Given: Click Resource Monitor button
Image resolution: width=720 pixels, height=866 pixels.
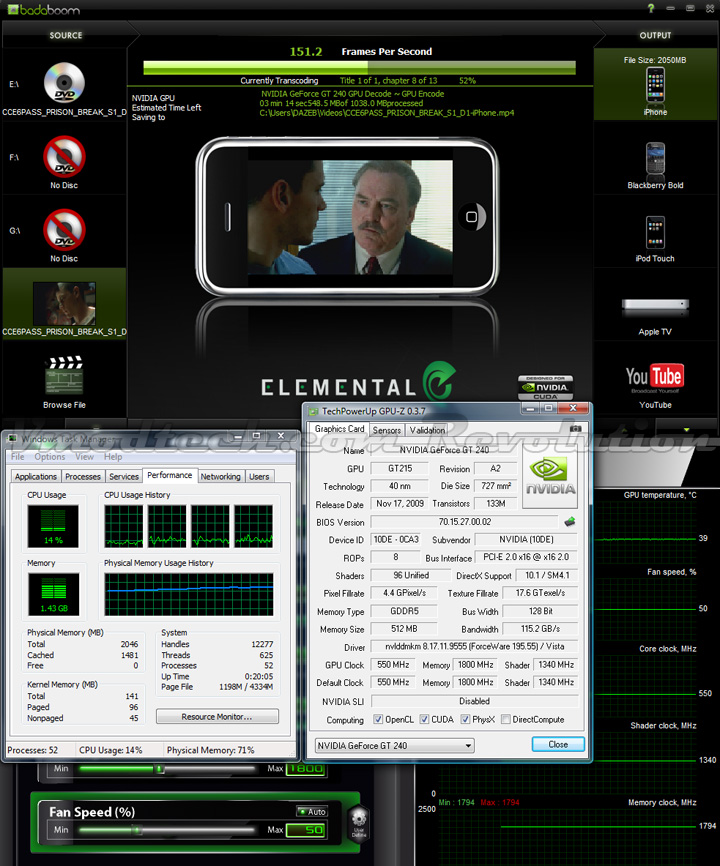Looking at the screenshot, I should point(217,716).
